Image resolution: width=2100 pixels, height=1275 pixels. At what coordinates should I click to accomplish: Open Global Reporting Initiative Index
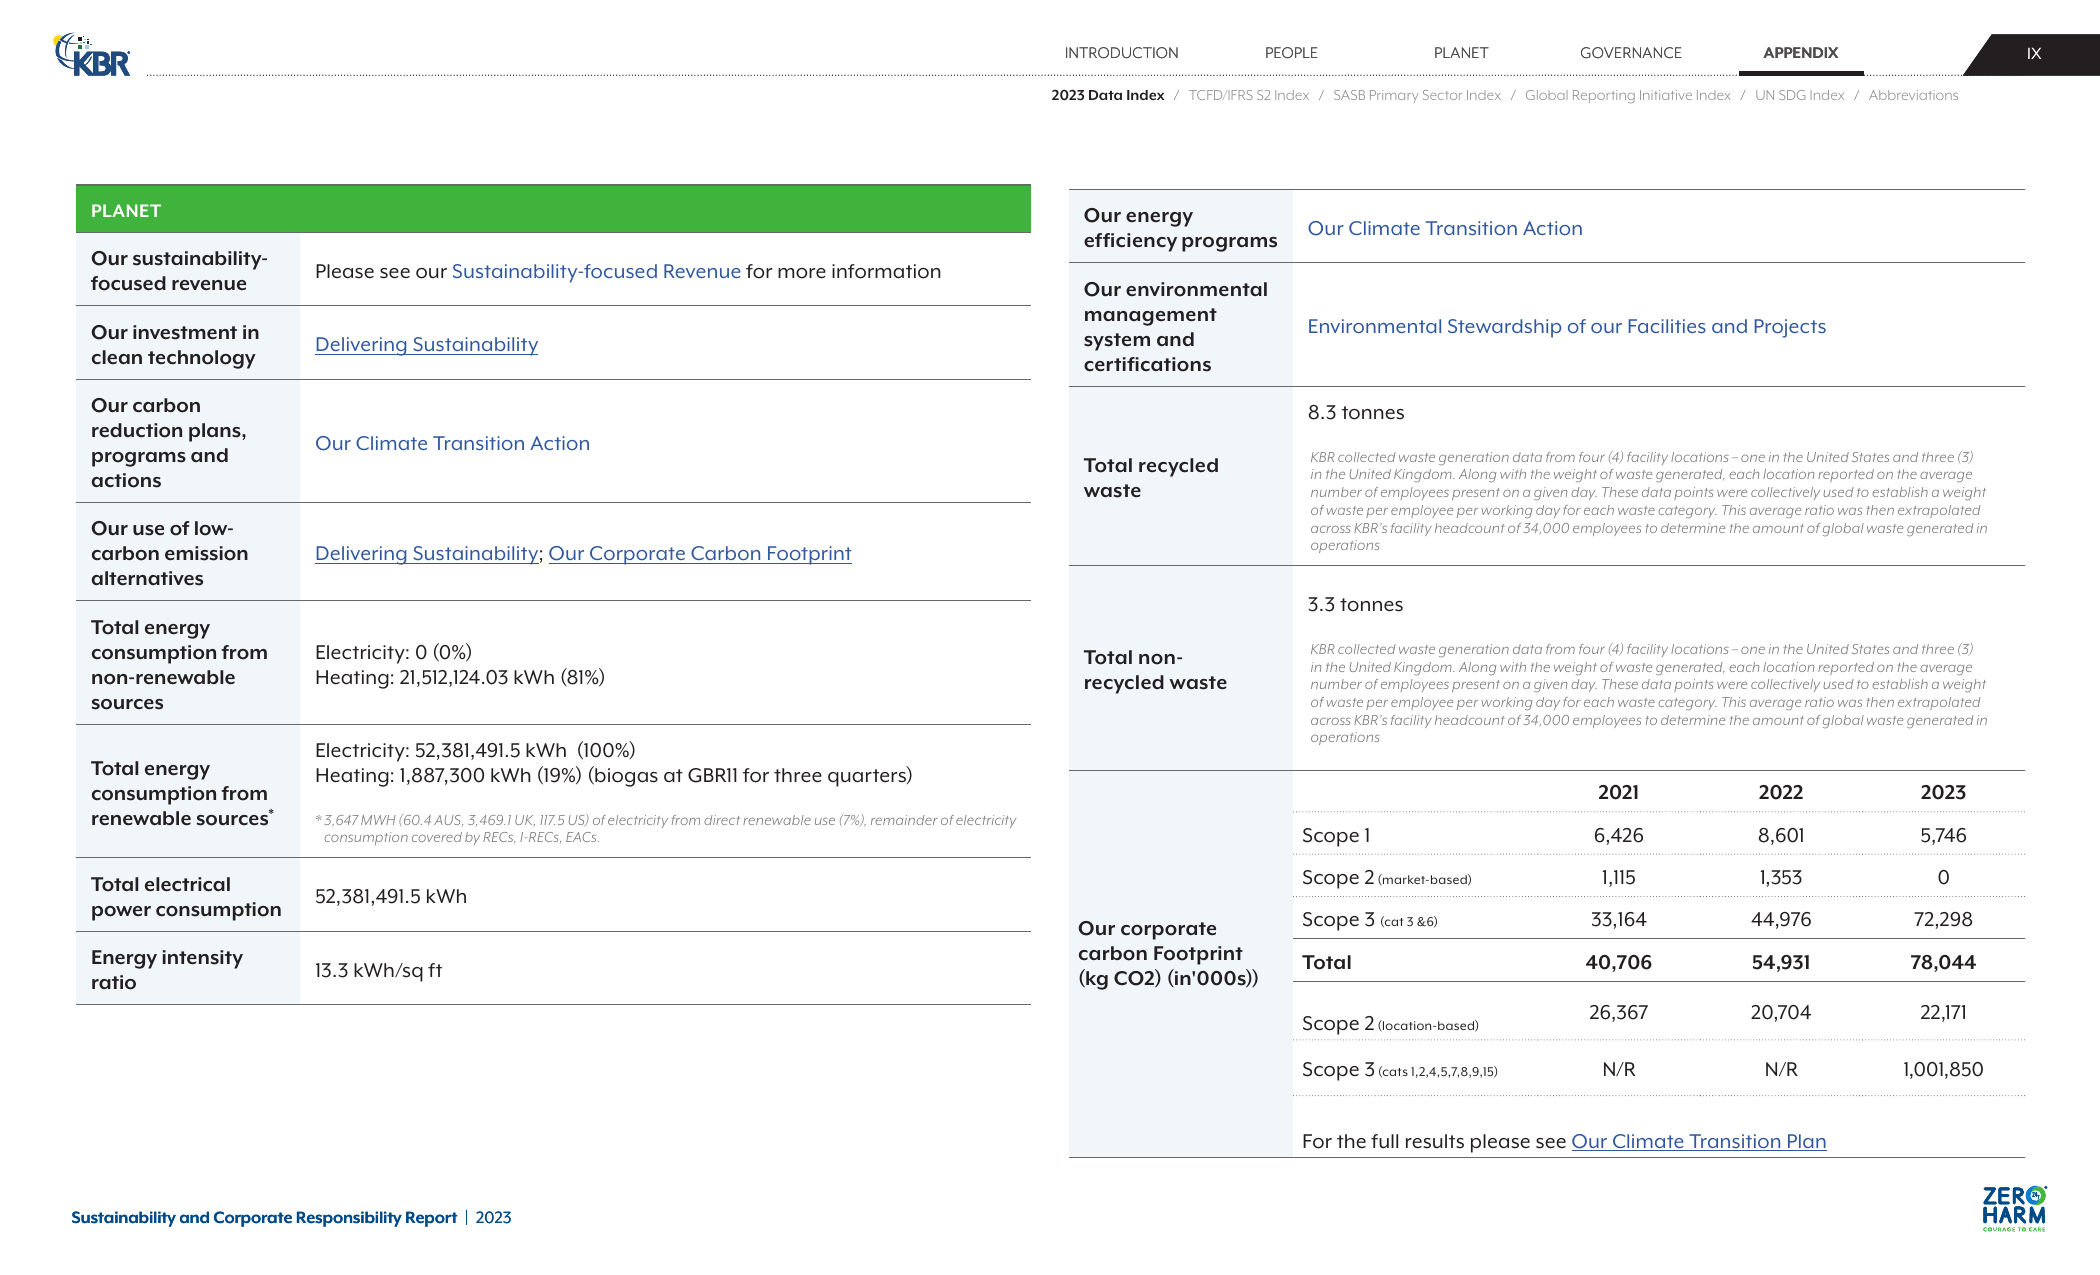tap(1627, 95)
